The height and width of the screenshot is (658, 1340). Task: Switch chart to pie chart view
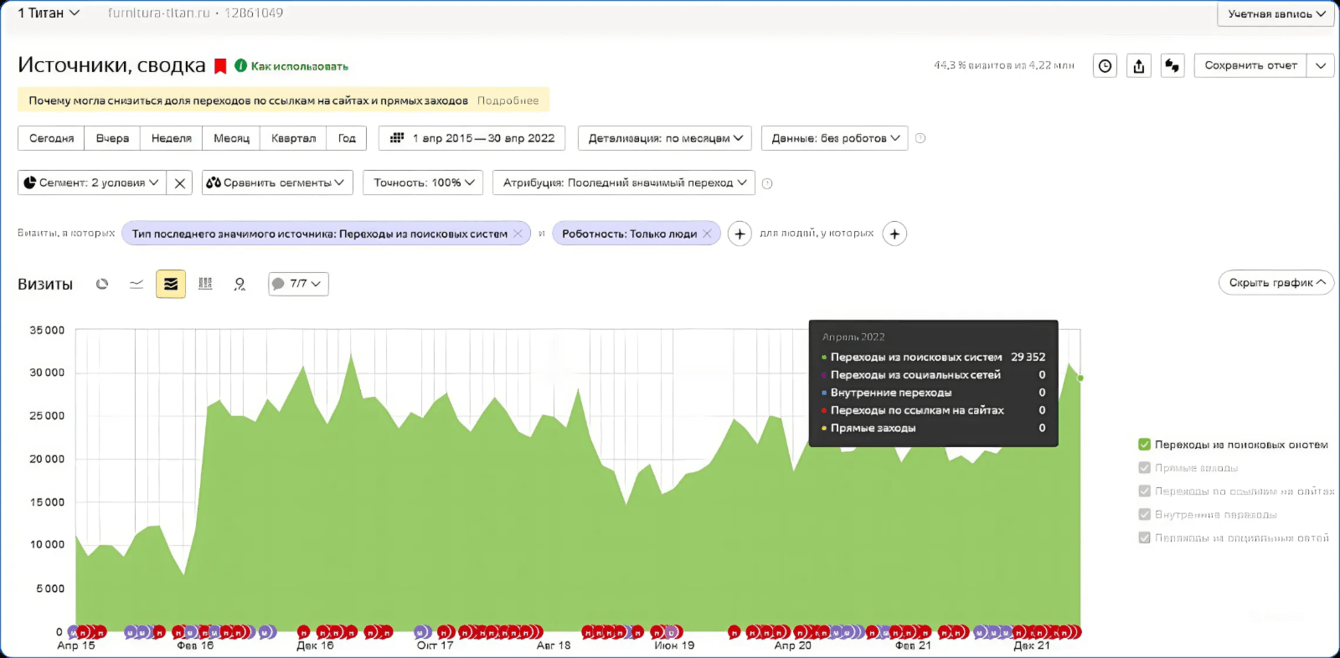coord(102,284)
